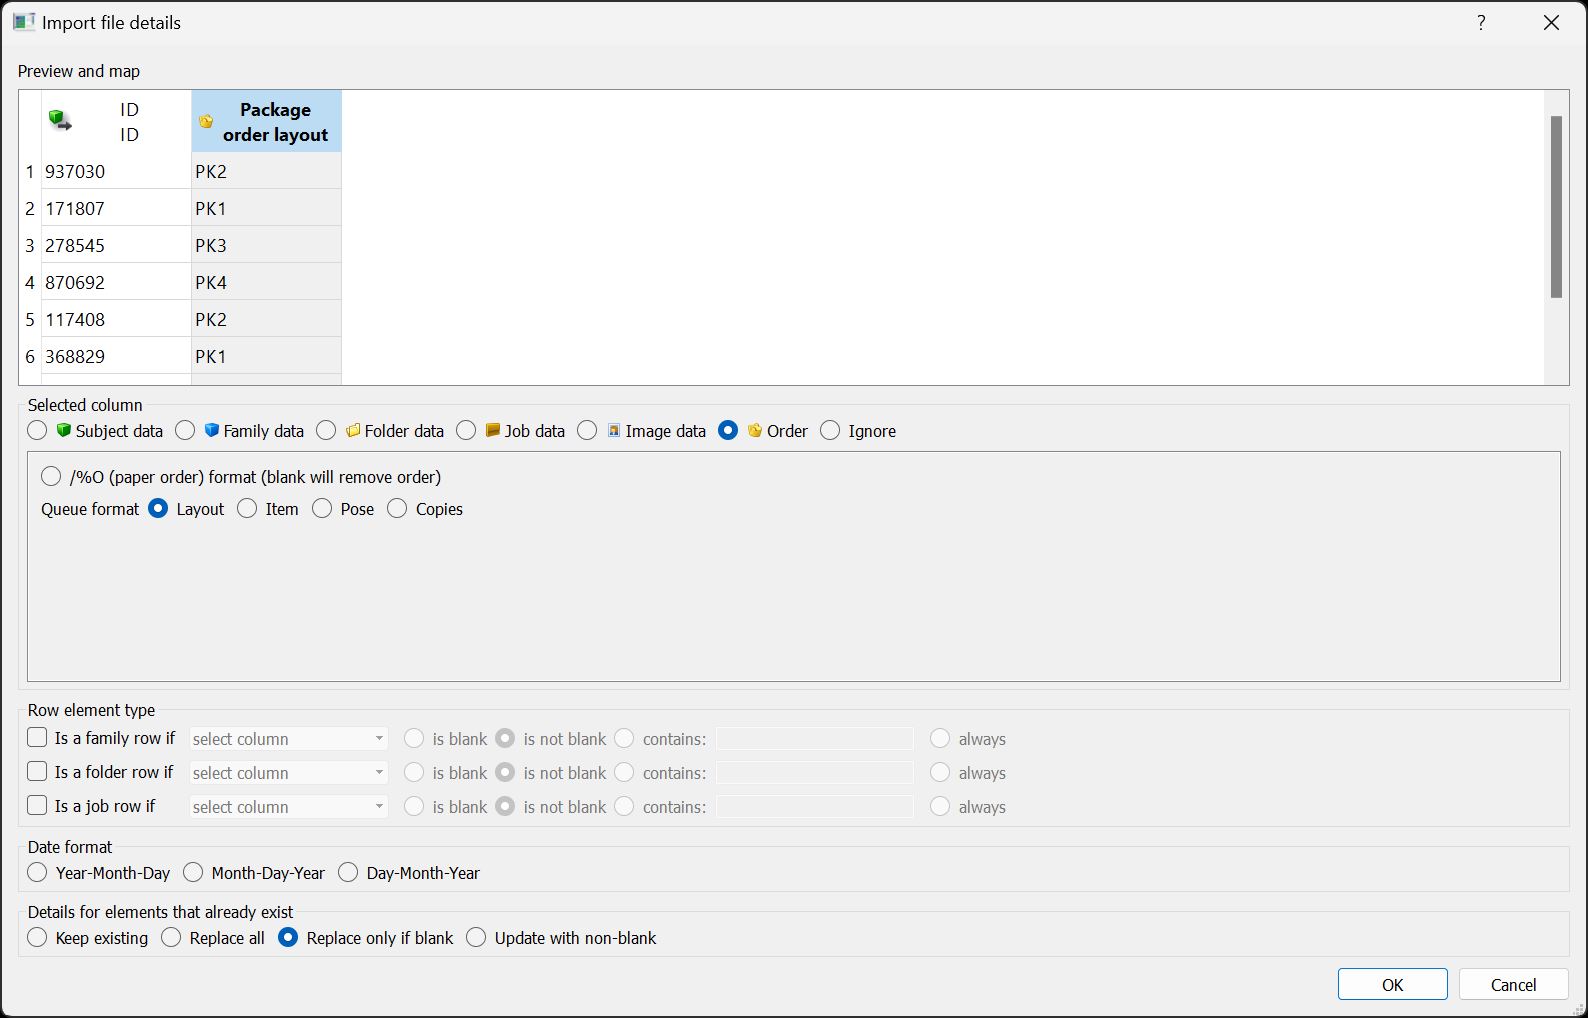
Task: Click the yellow Folder data icon
Action: click(x=353, y=430)
